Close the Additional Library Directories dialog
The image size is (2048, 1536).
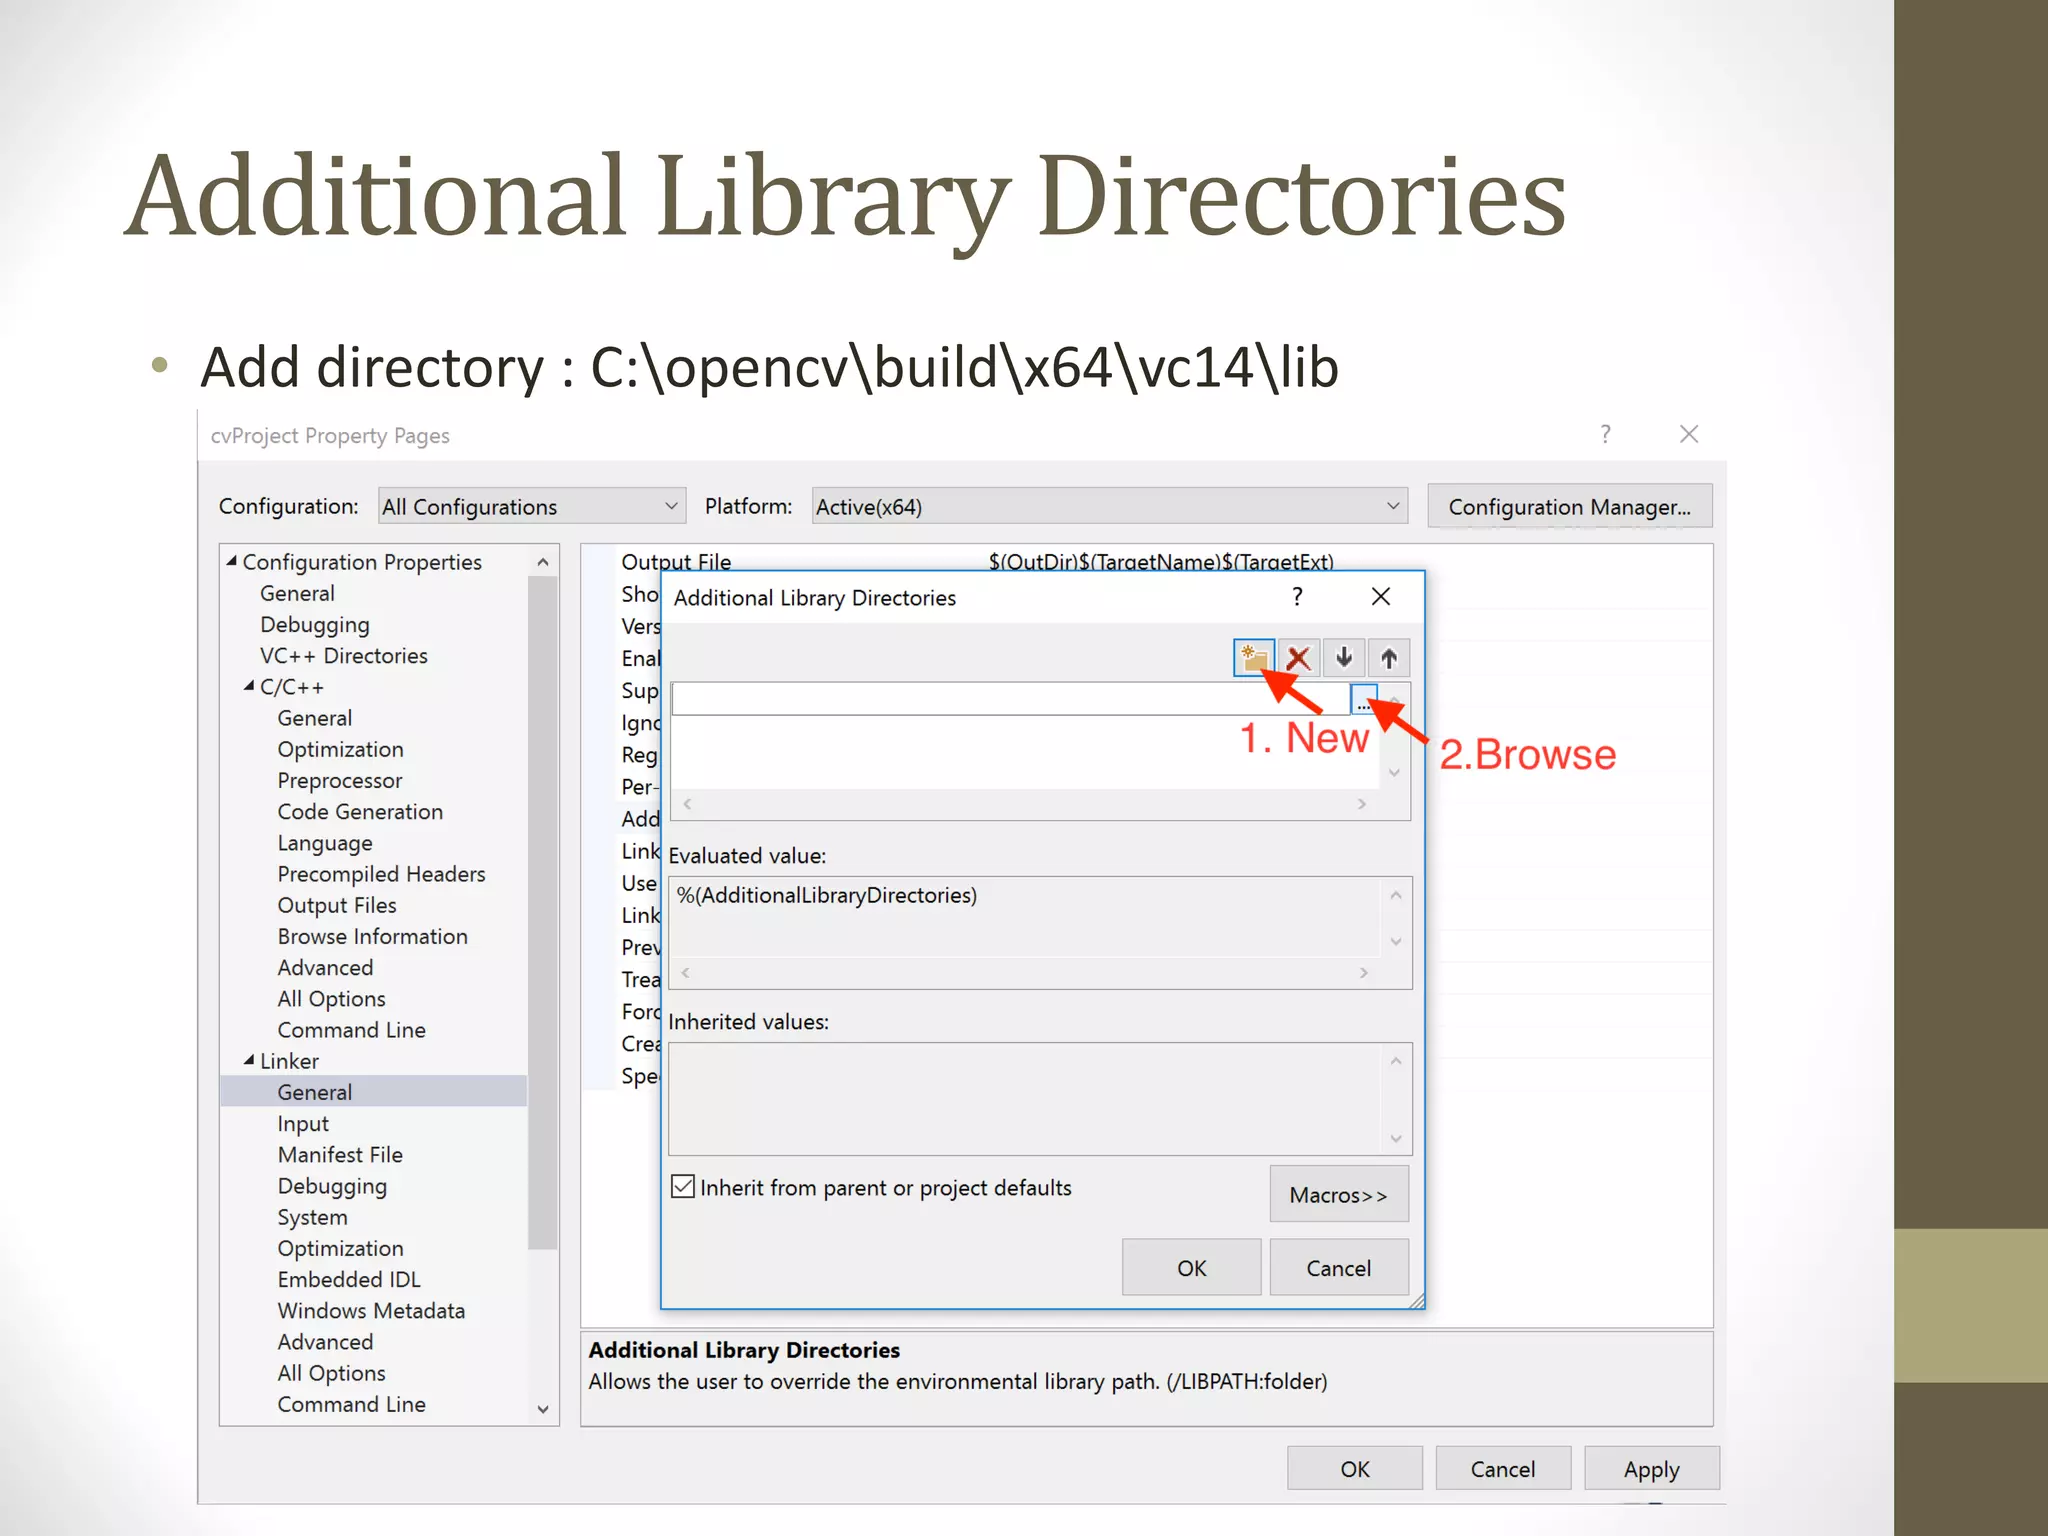click(x=1381, y=597)
